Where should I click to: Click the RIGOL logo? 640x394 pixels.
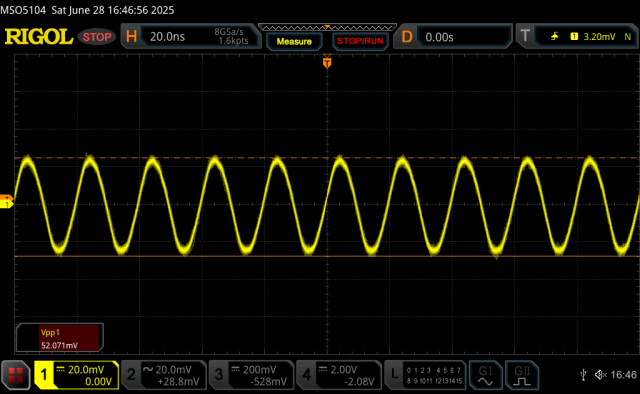[x=38, y=37]
